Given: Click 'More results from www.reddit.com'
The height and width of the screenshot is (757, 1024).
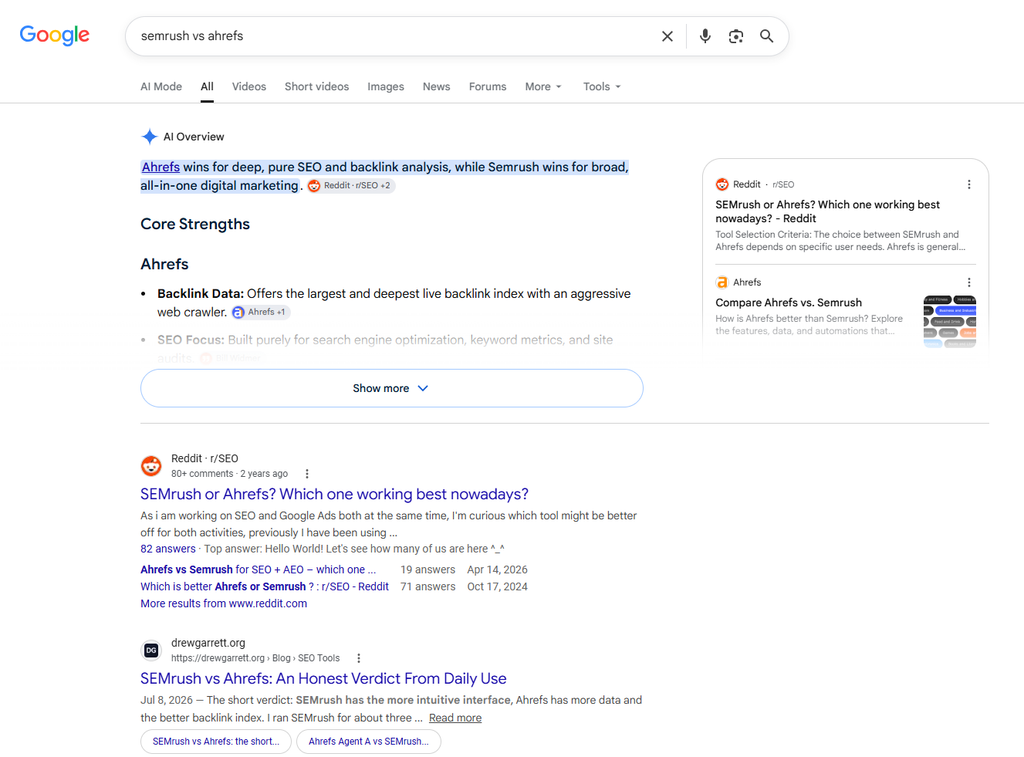Looking at the screenshot, I should 223,604.
